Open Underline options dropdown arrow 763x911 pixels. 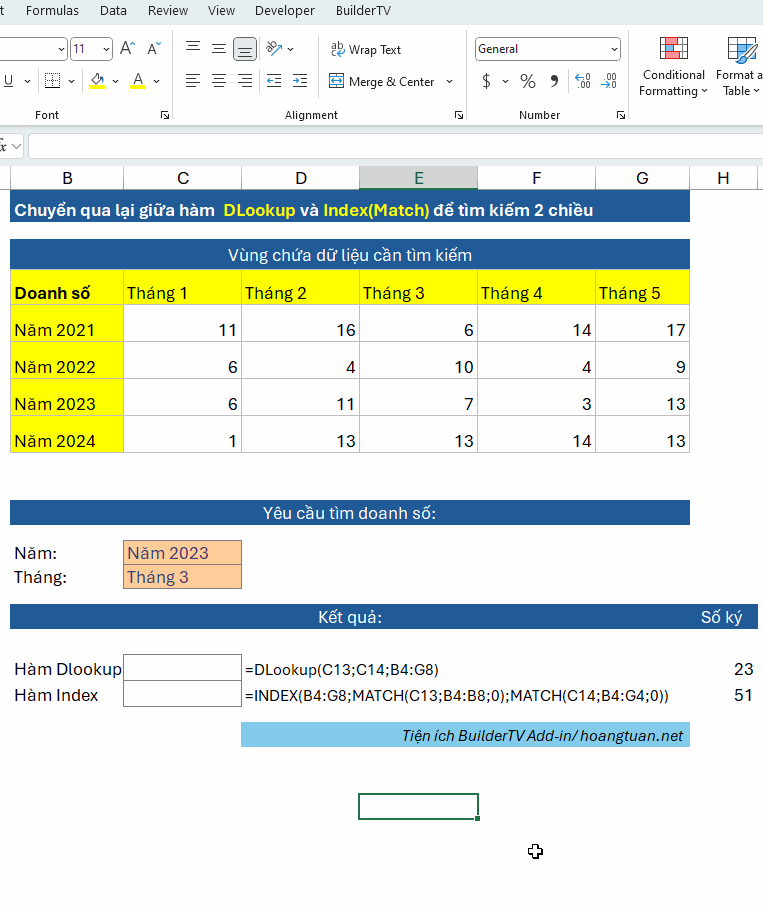click(x=27, y=81)
